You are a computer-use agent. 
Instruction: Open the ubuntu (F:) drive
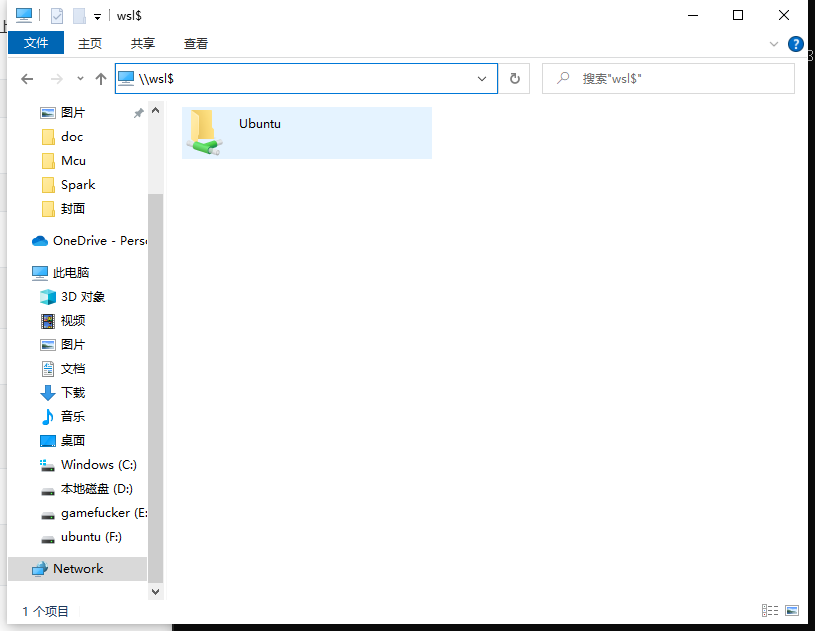(x=91, y=537)
